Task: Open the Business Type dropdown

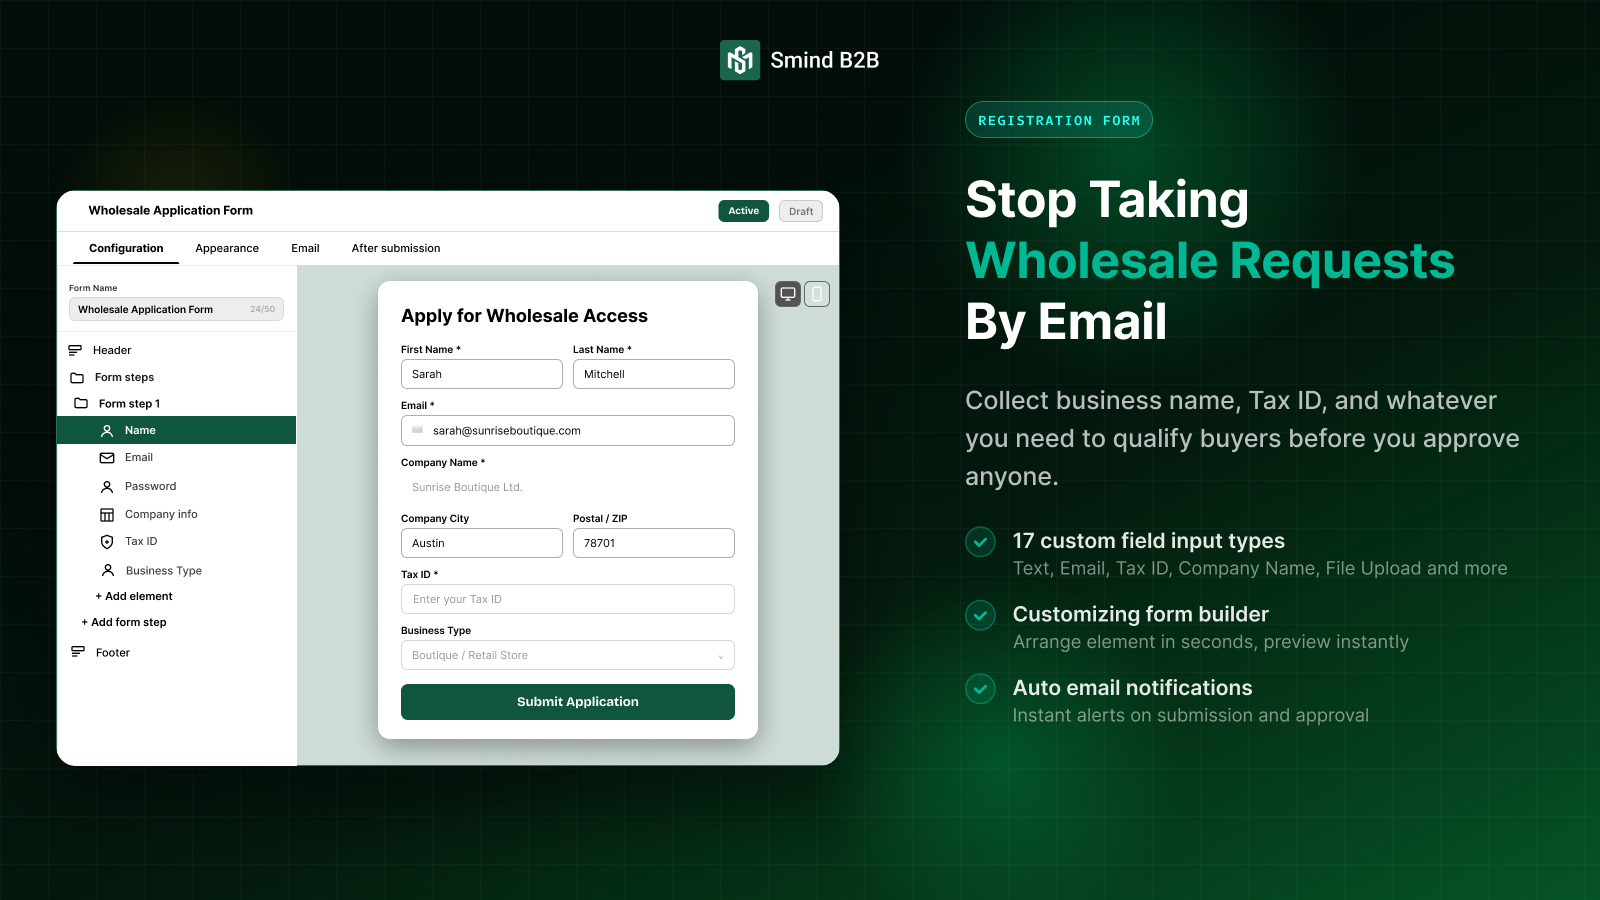Action: [568, 655]
